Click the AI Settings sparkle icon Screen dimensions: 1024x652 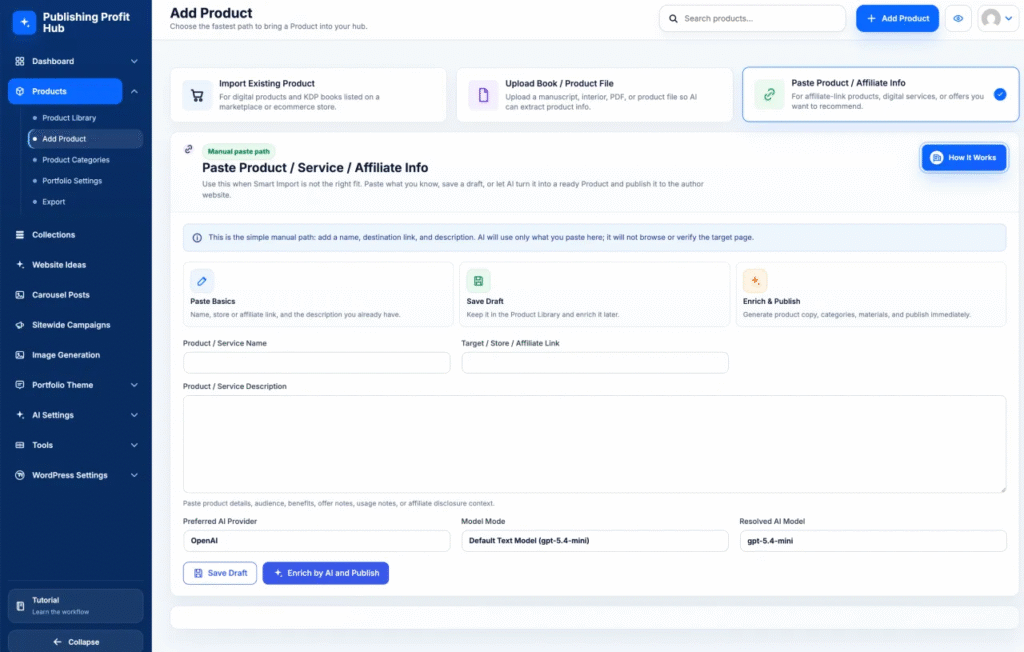tap(20, 415)
